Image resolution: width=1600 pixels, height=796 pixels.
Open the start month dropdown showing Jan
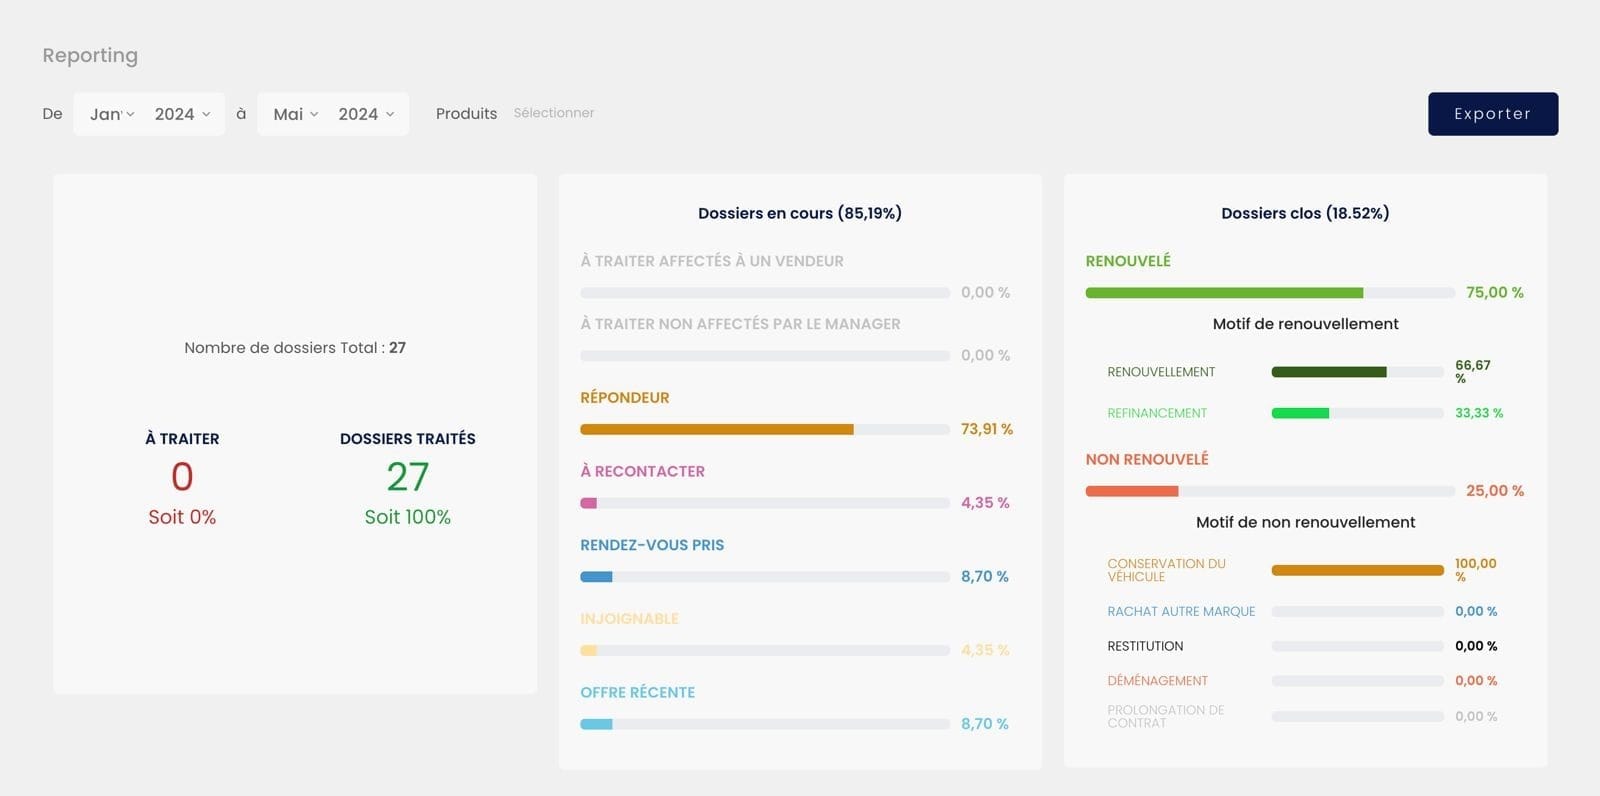pos(111,114)
